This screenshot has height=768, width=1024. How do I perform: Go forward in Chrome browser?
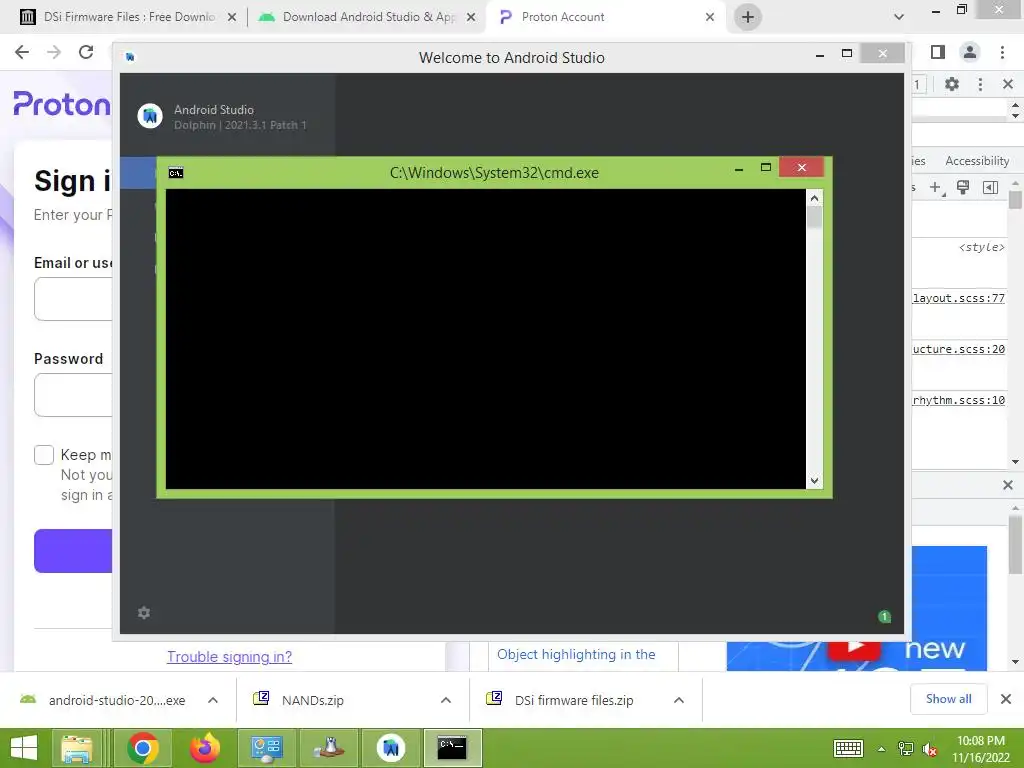[54, 52]
